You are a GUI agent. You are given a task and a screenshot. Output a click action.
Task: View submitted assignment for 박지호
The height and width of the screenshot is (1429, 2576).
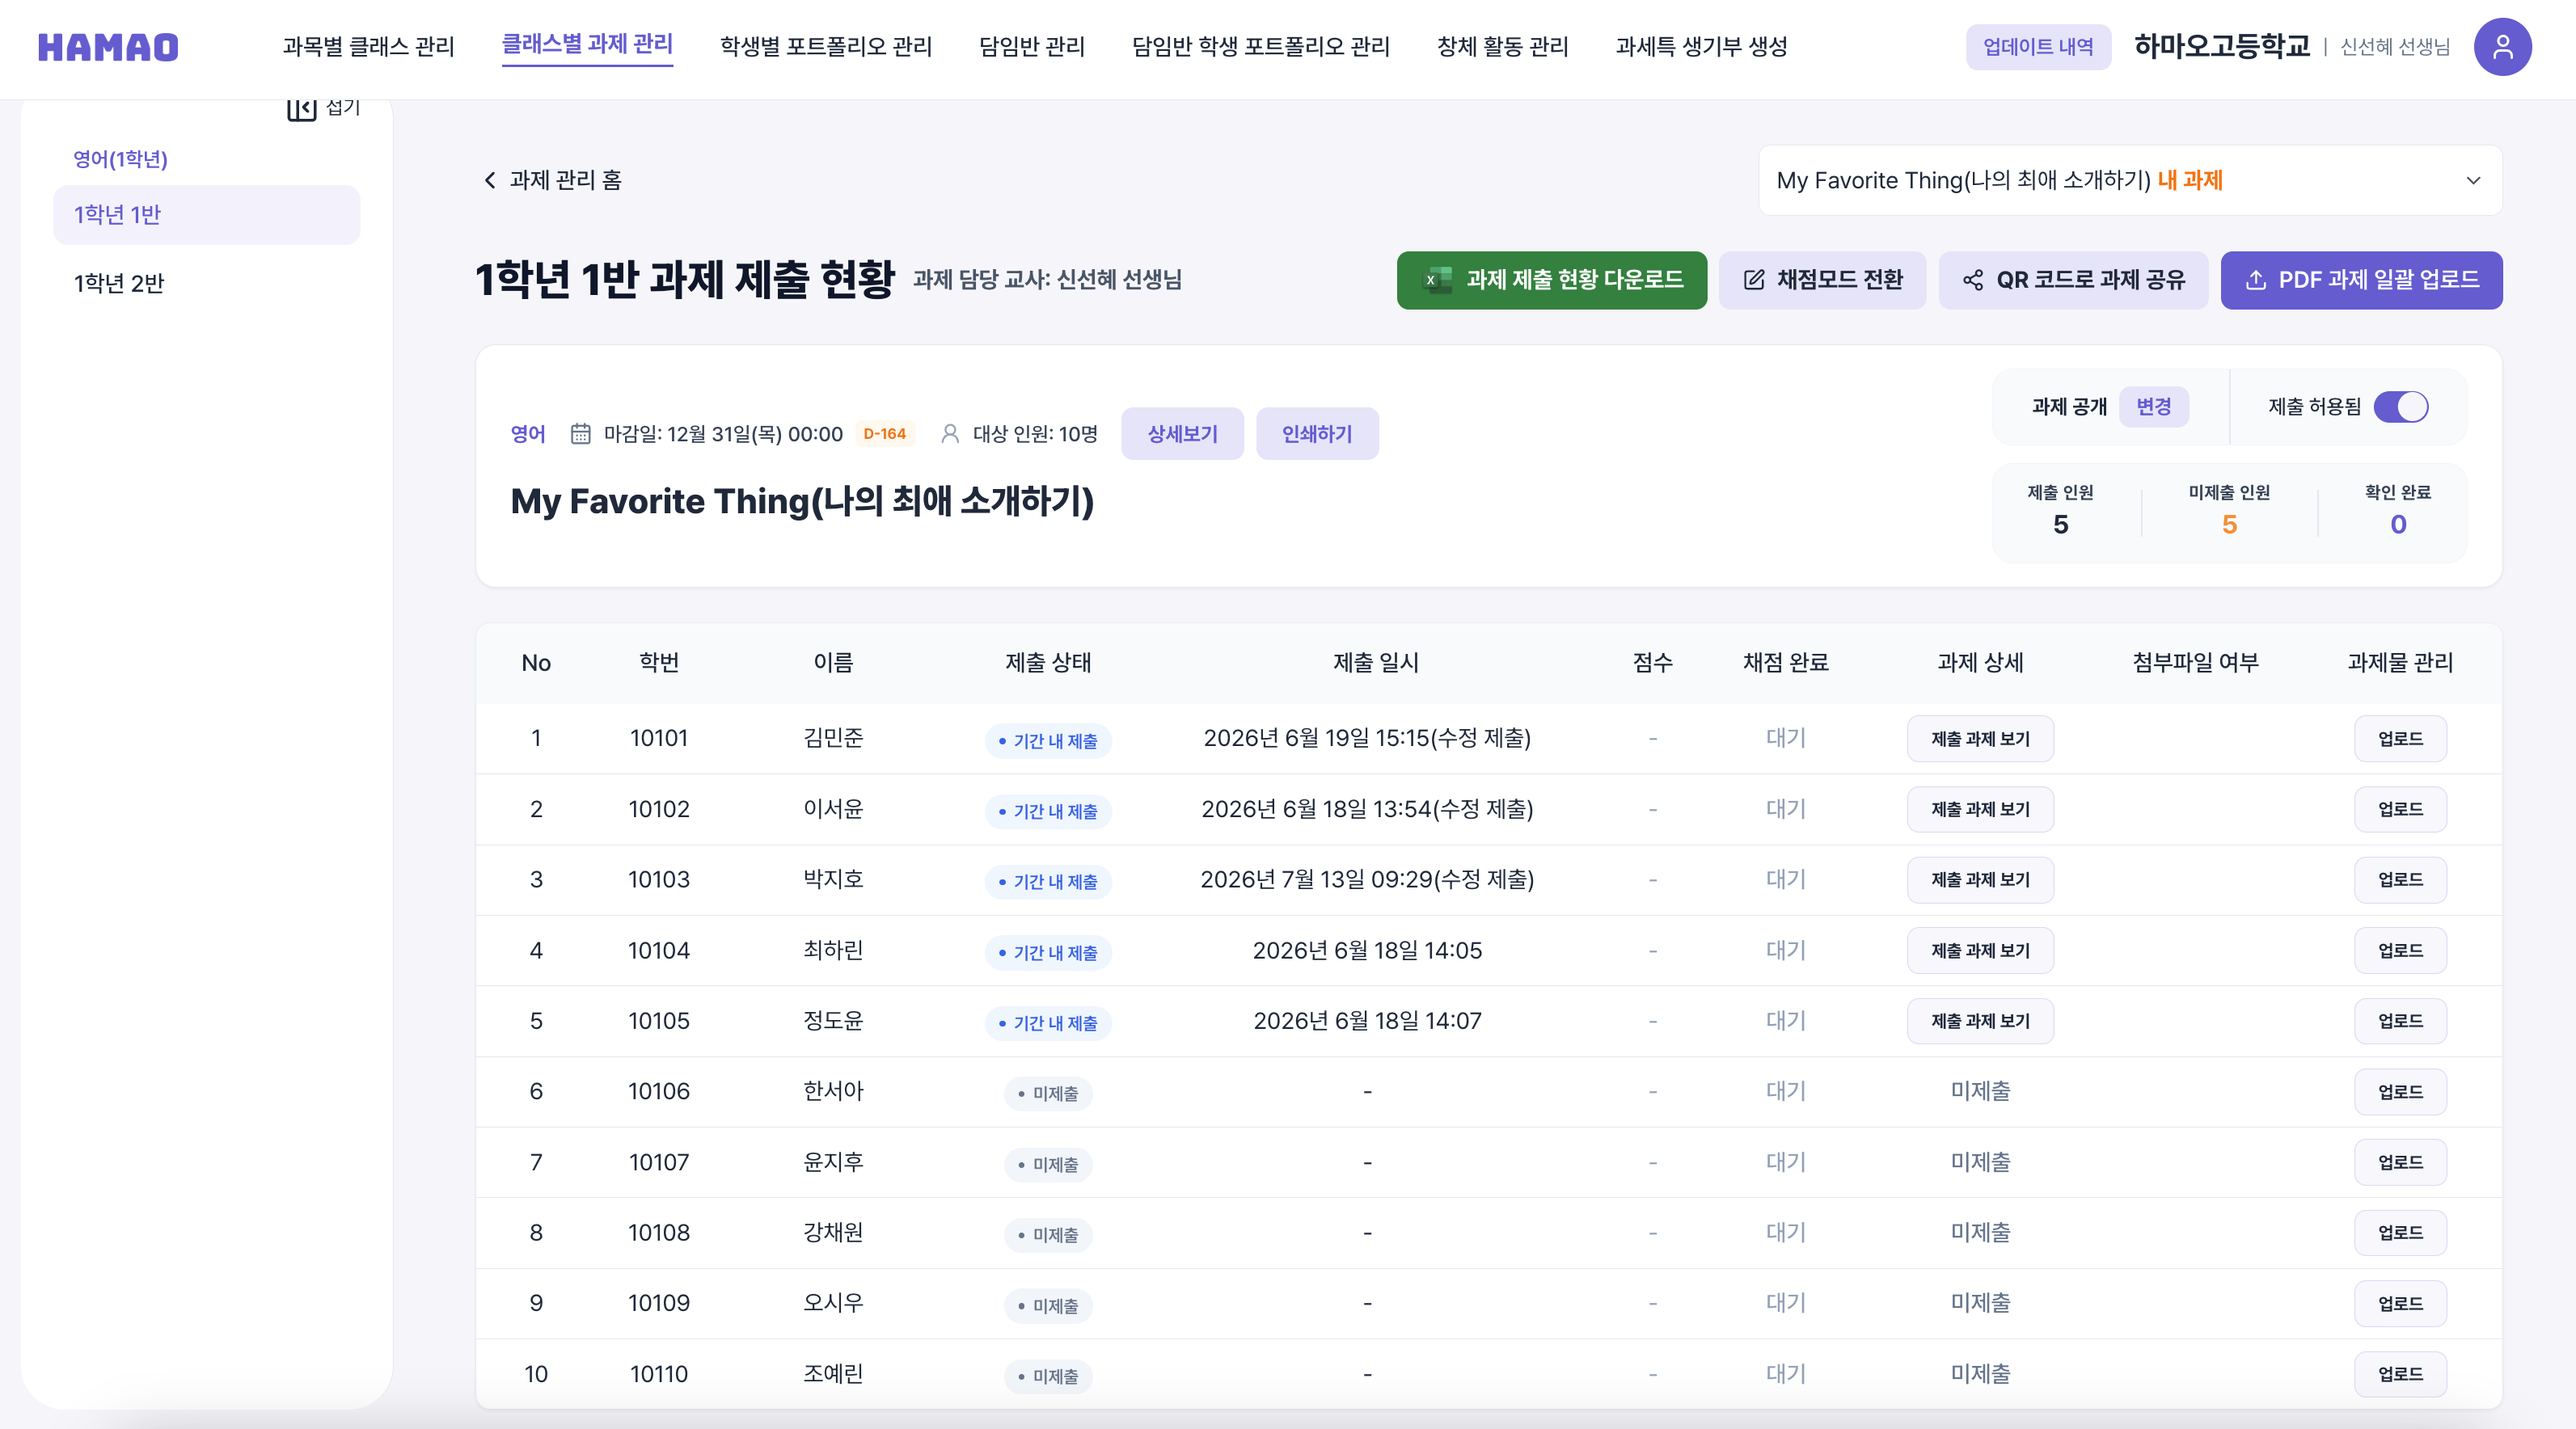[x=1980, y=880]
